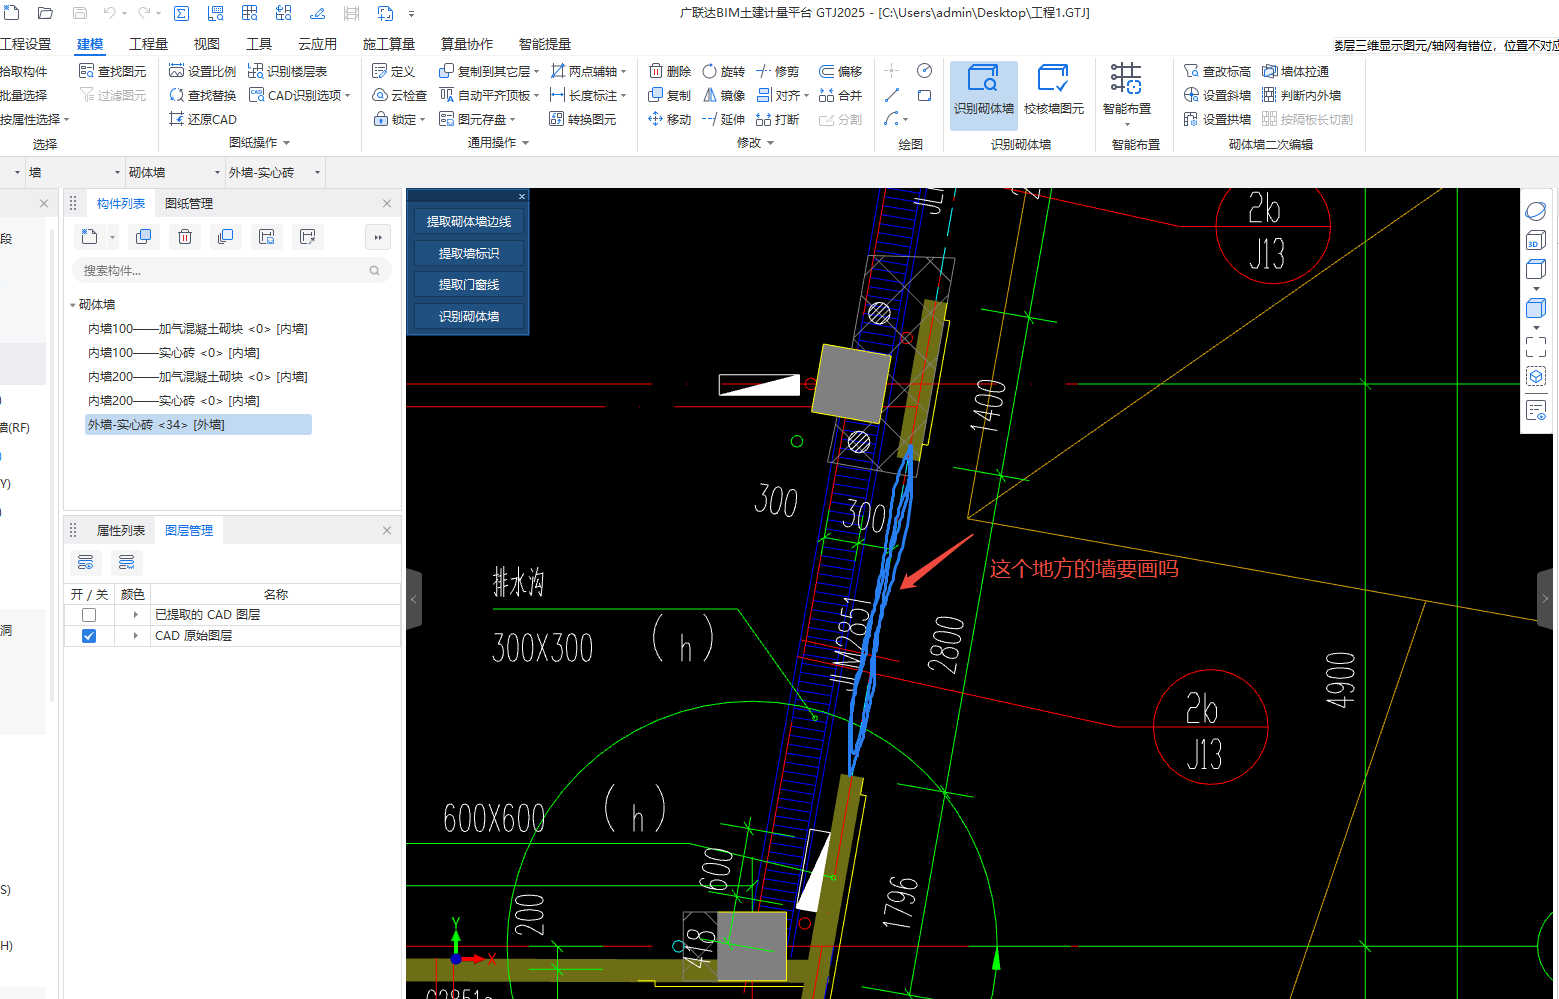This screenshot has height=999, width=1559.
Task: Select the 查找图元 tool
Action: tap(112, 71)
